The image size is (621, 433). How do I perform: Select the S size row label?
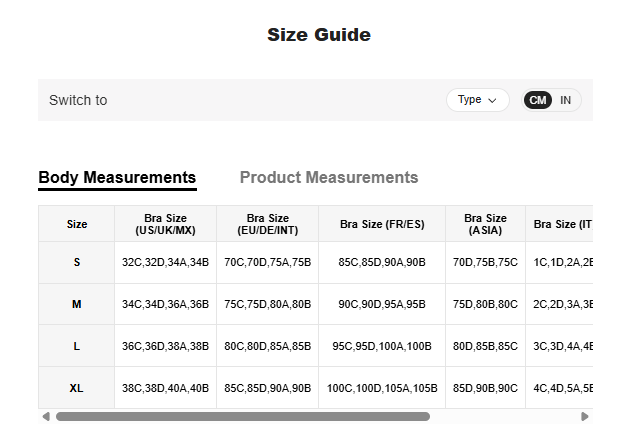[x=77, y=262]
